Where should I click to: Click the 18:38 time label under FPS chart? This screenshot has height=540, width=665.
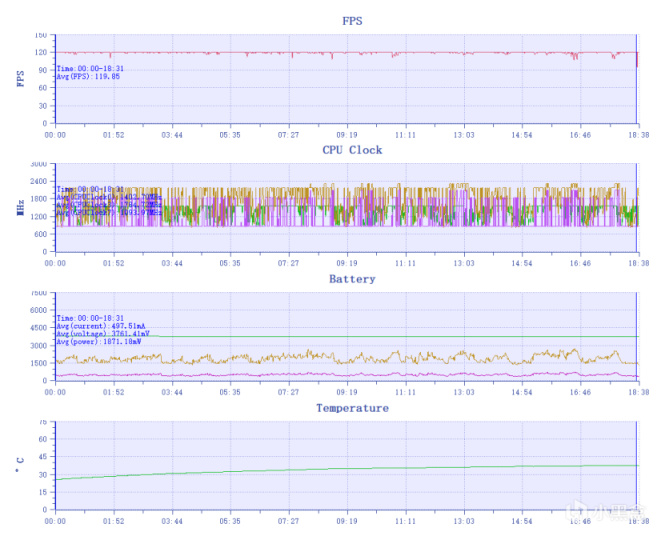pyautogui.click(x=639, y=135)
